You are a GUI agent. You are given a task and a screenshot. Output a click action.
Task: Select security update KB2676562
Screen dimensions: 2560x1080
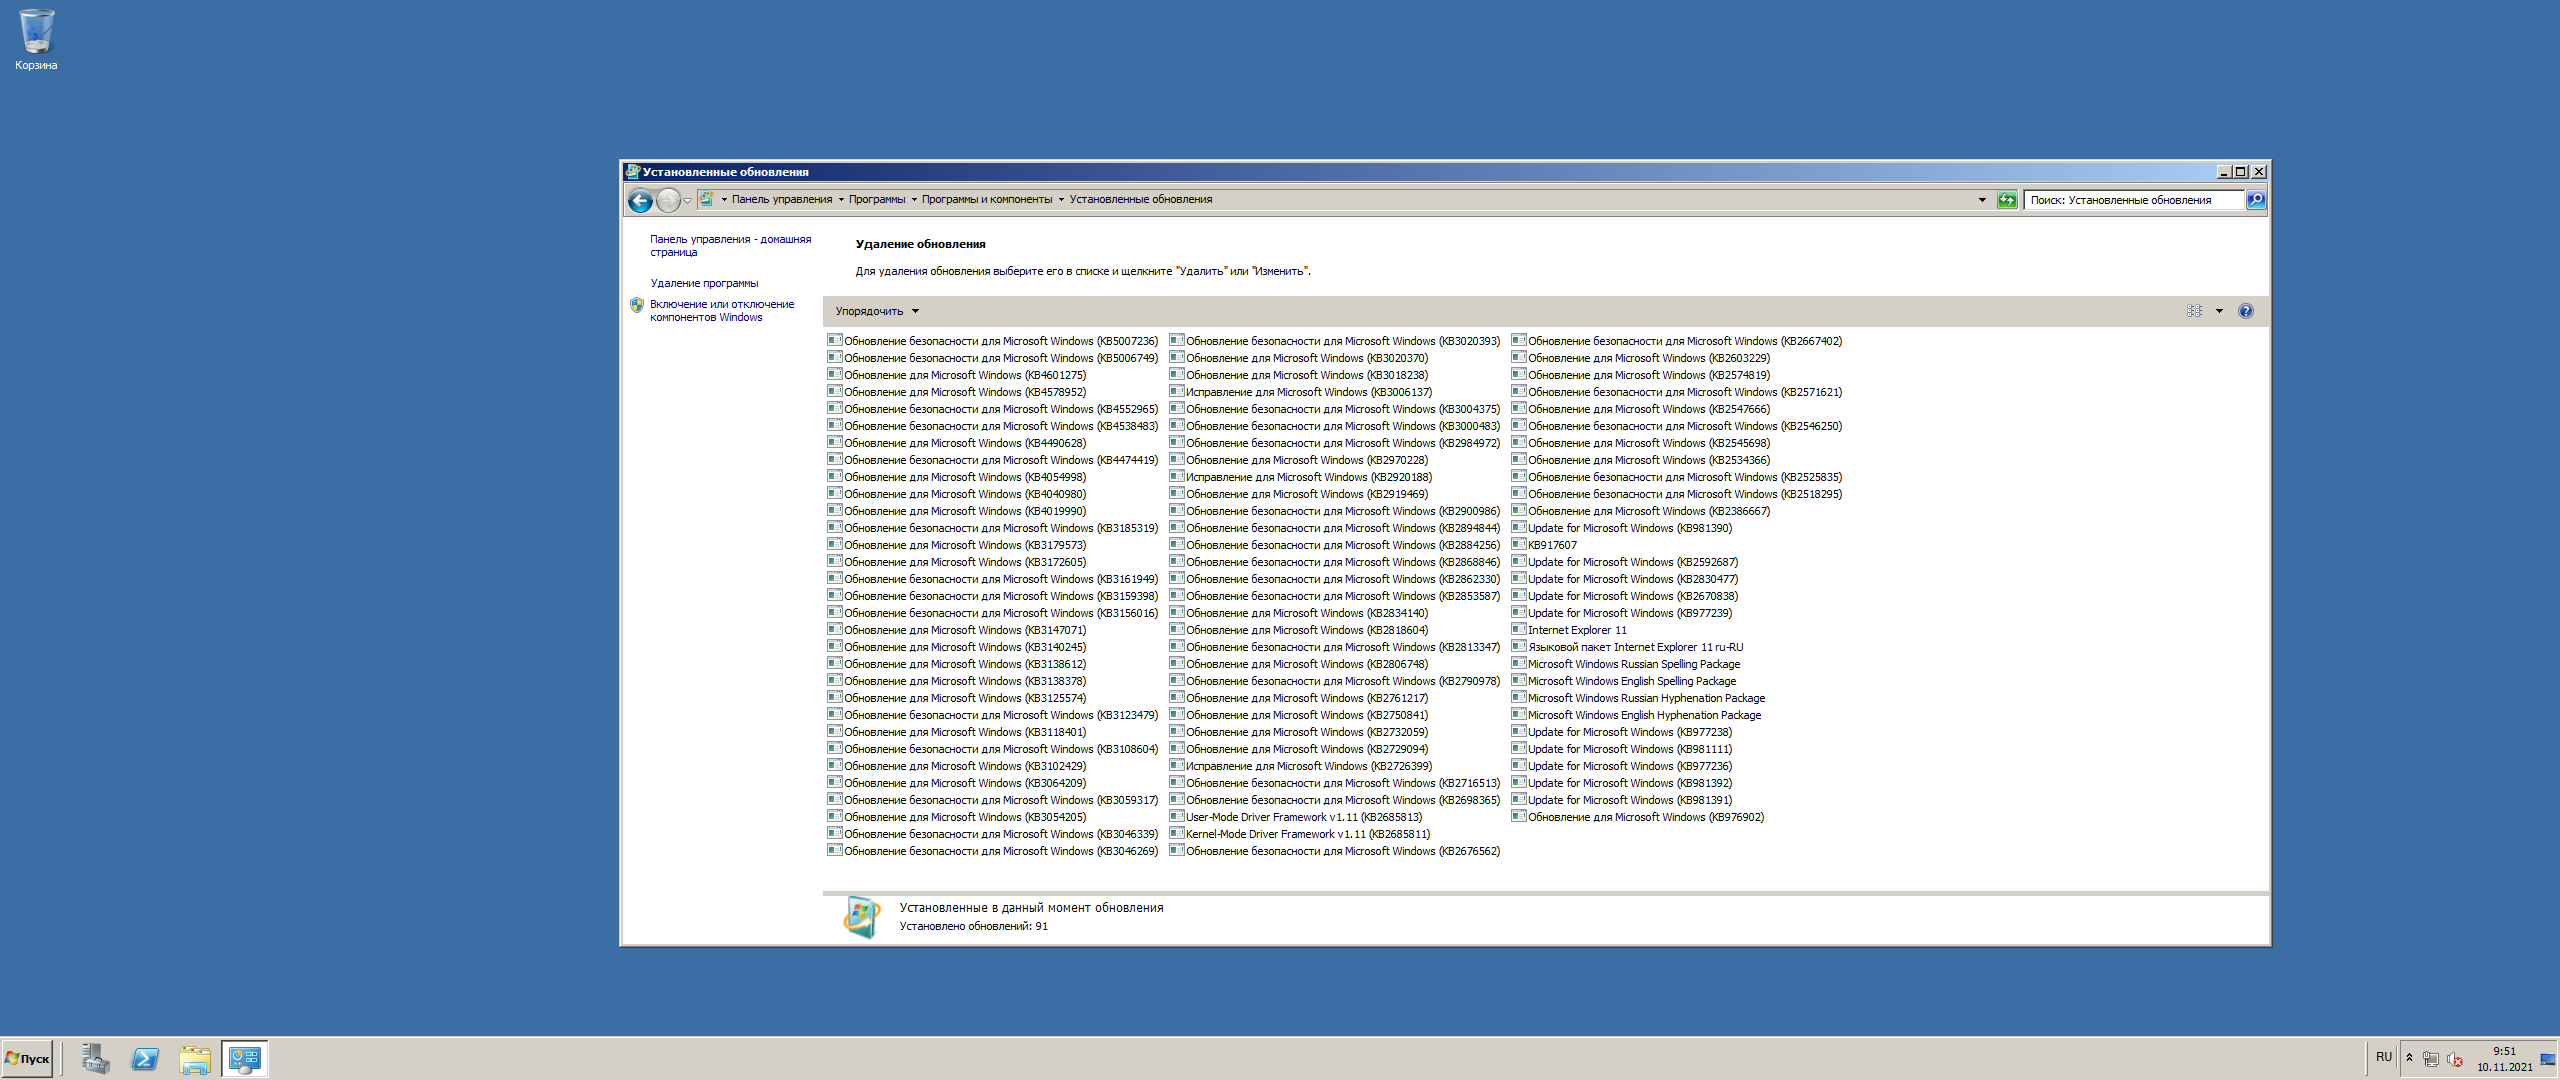(1335, 851)
